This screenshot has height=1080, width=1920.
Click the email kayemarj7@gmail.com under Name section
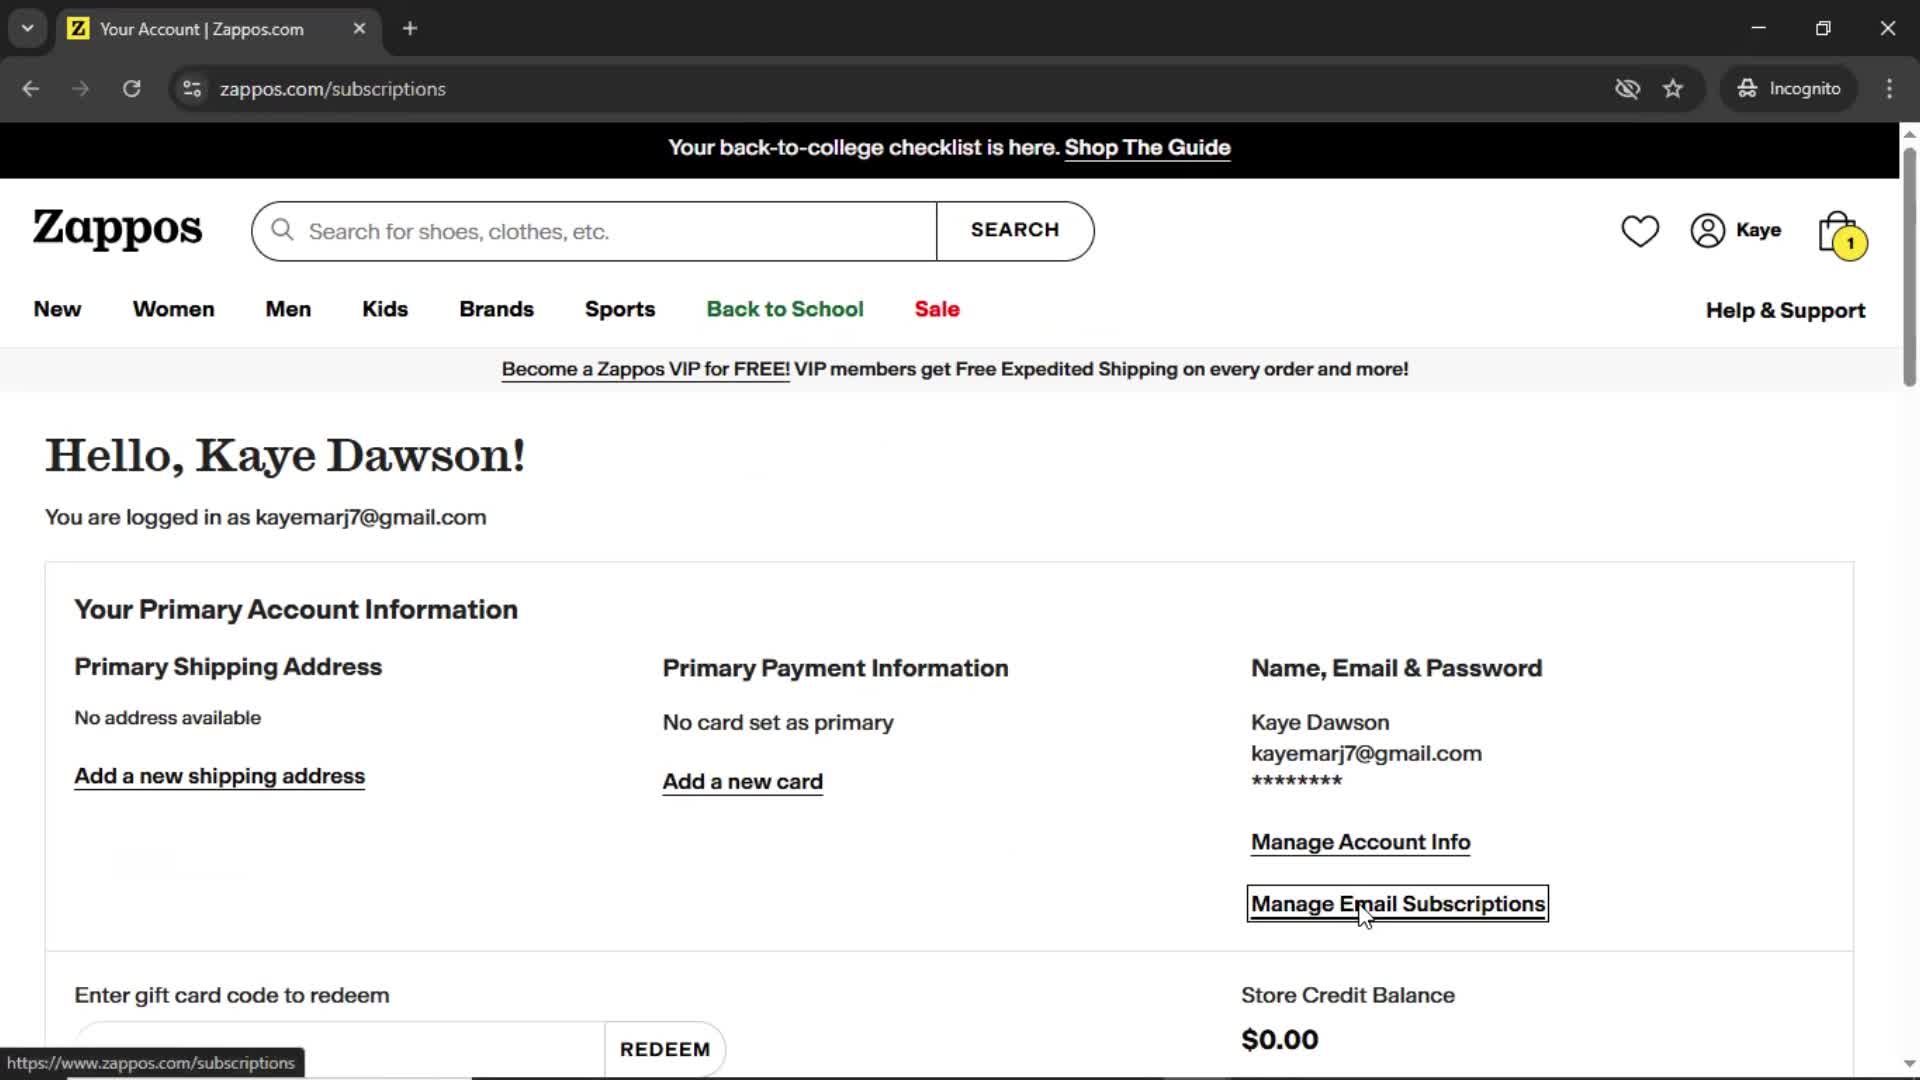click(x=1366, y=754)
